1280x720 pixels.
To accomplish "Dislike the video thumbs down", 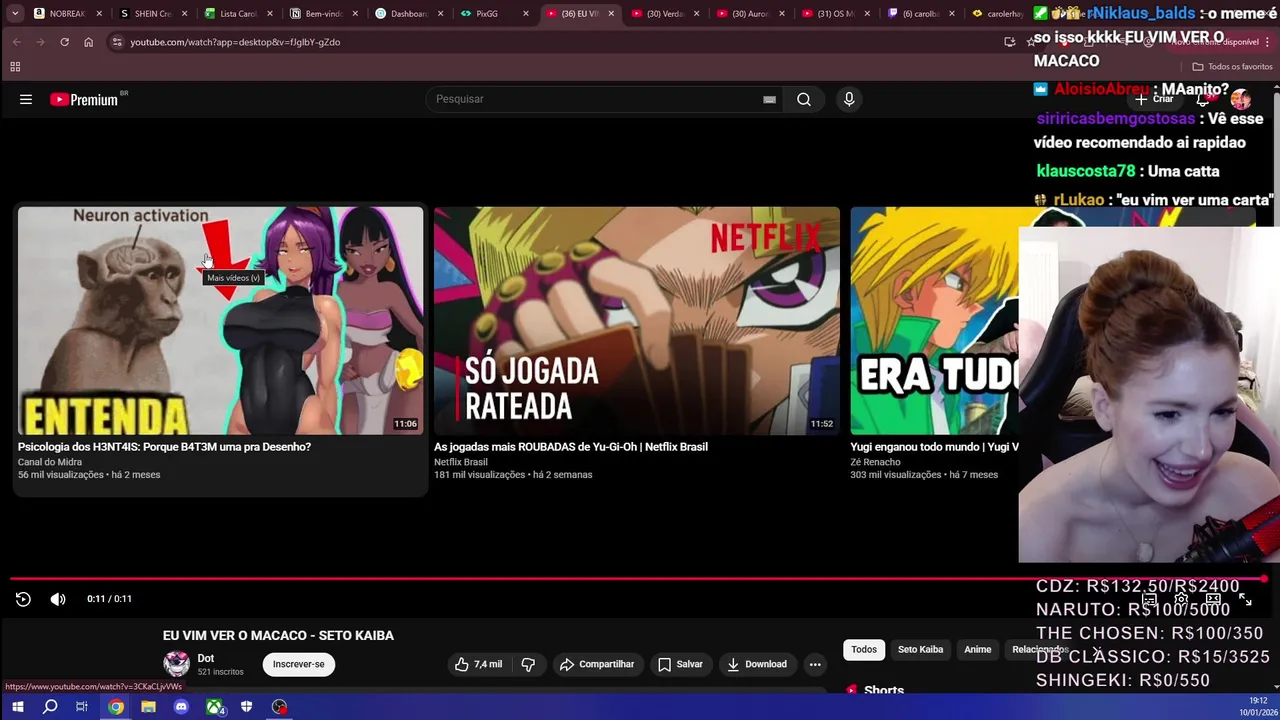I will click(x=528, y=664).
